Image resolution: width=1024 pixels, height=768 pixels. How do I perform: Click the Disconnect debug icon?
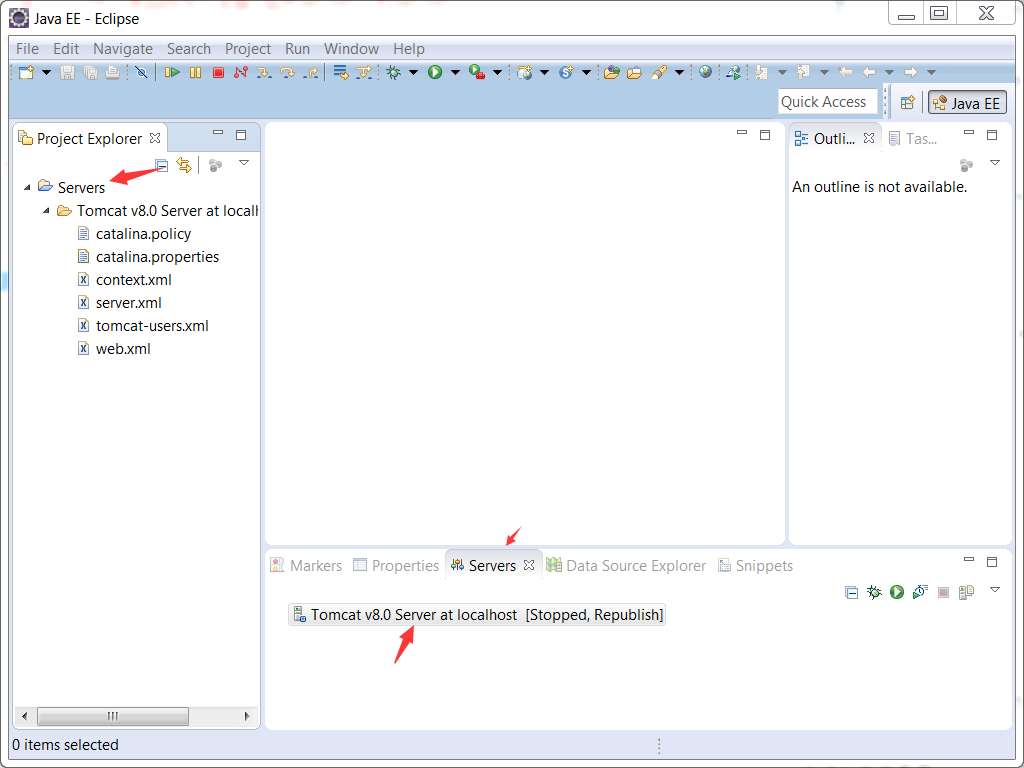coord(241,72)
